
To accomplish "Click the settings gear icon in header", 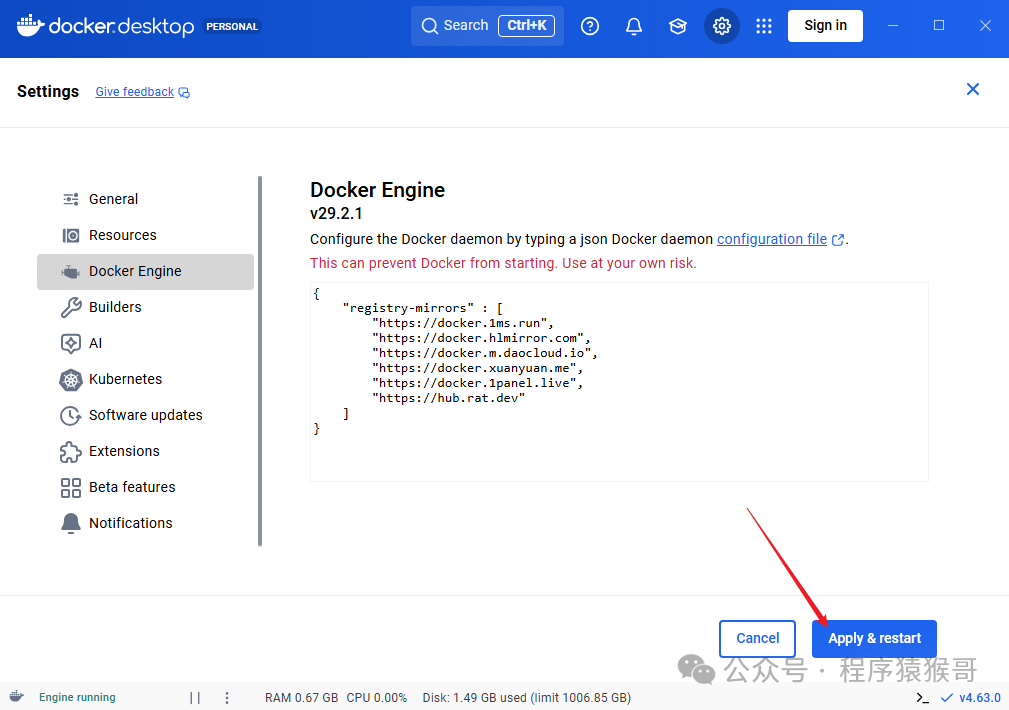I will [x=722, y=26].
